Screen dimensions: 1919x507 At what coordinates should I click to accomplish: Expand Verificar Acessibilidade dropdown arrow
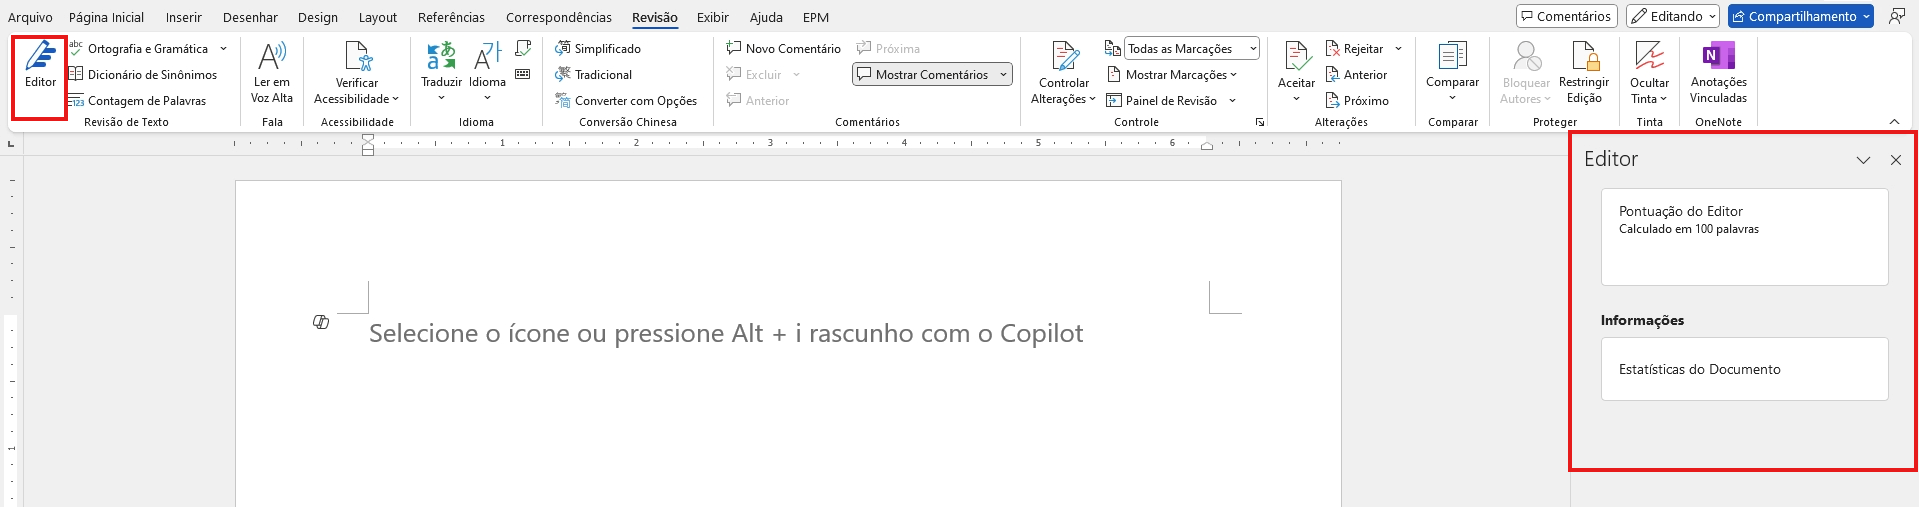click(x=396, y=99)
